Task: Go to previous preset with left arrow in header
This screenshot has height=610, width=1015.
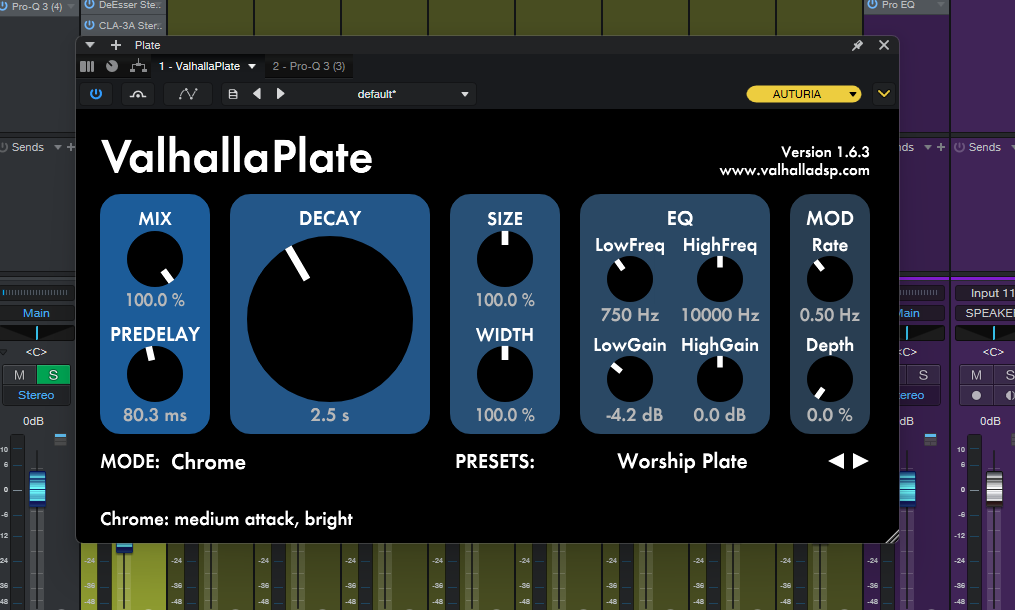Action: (257, 94)
